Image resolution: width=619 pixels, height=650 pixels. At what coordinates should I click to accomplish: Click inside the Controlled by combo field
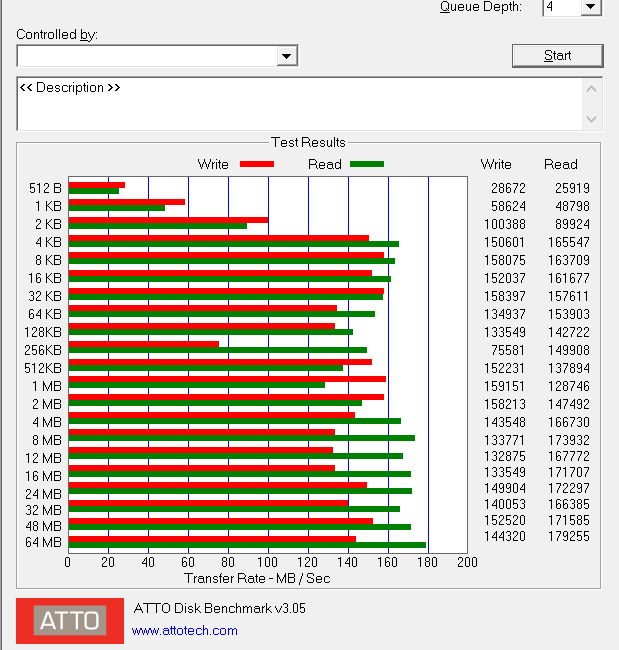point(146,56)
